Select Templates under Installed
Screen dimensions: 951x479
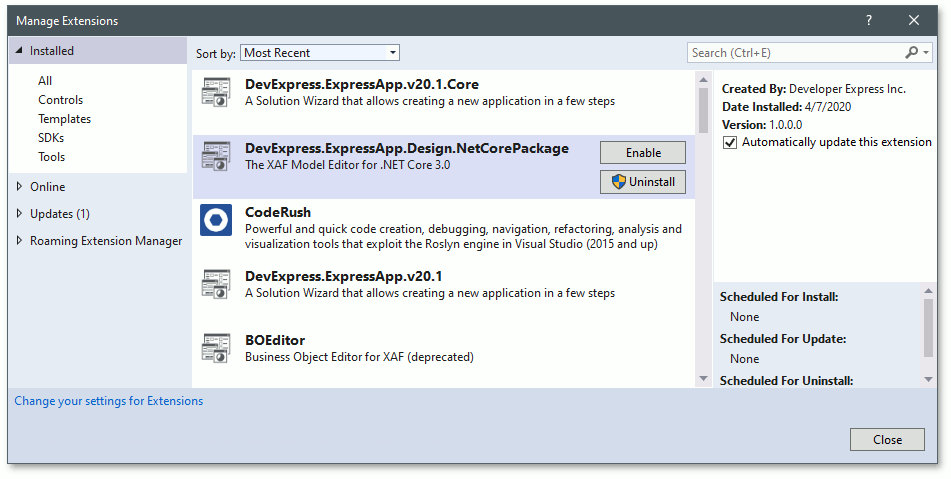[x=64, y=119]
